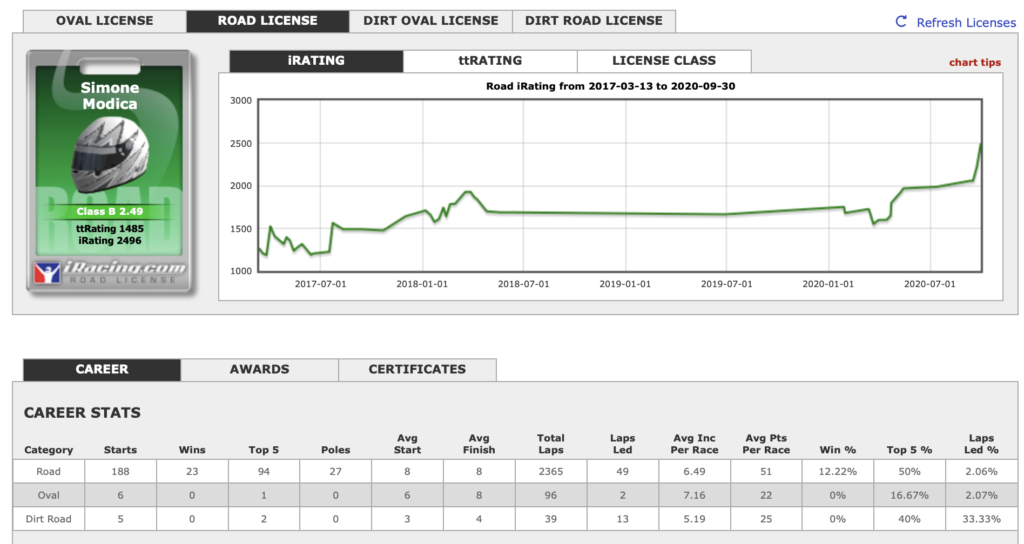Click the Top 5 column header
Viewport: 1024px width, 544px height.
(x=264, y=450)
